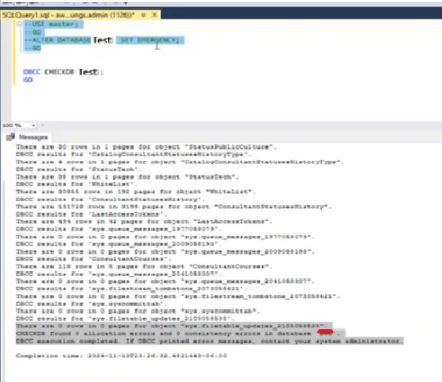442x382 pixels.
Task: Click the Messages tab icon
Action: [x=10, y=137]
